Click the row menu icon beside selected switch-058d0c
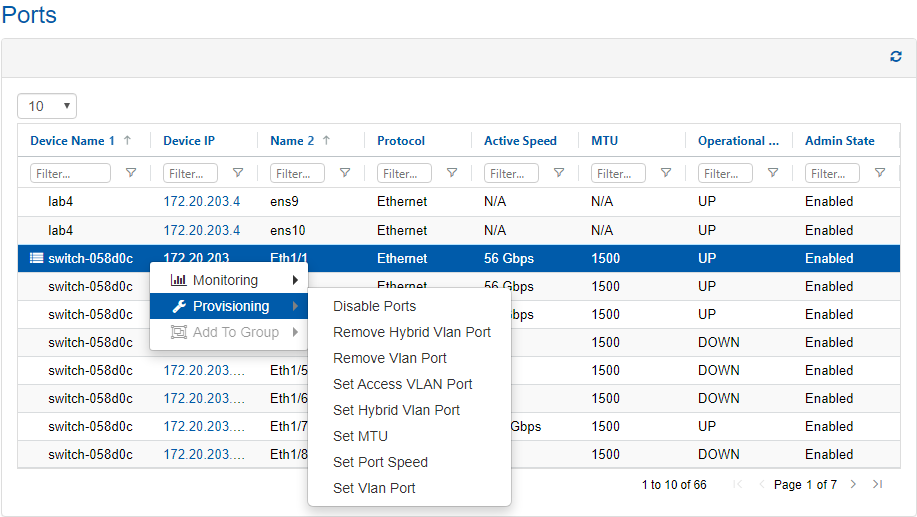The image size is (917, 517). point(37,258)
